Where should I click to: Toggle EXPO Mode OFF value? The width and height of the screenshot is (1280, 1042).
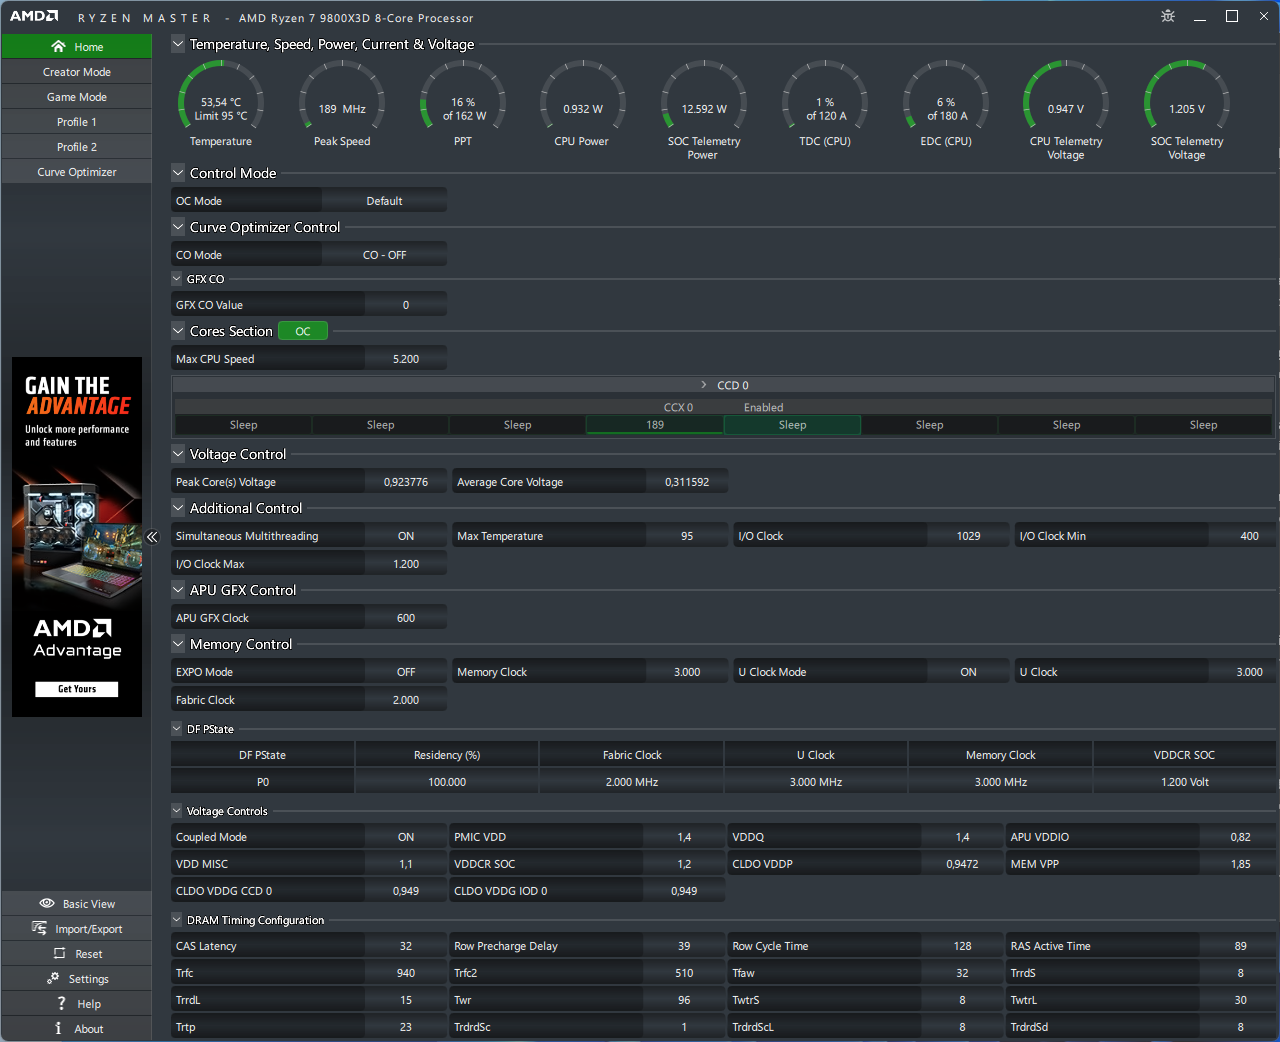coord(406,672)
